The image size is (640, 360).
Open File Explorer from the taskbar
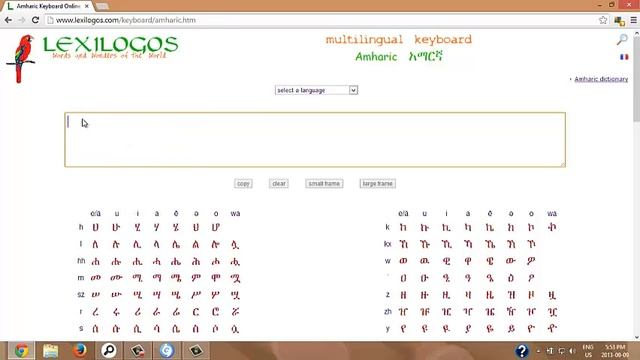coord(51,351)
